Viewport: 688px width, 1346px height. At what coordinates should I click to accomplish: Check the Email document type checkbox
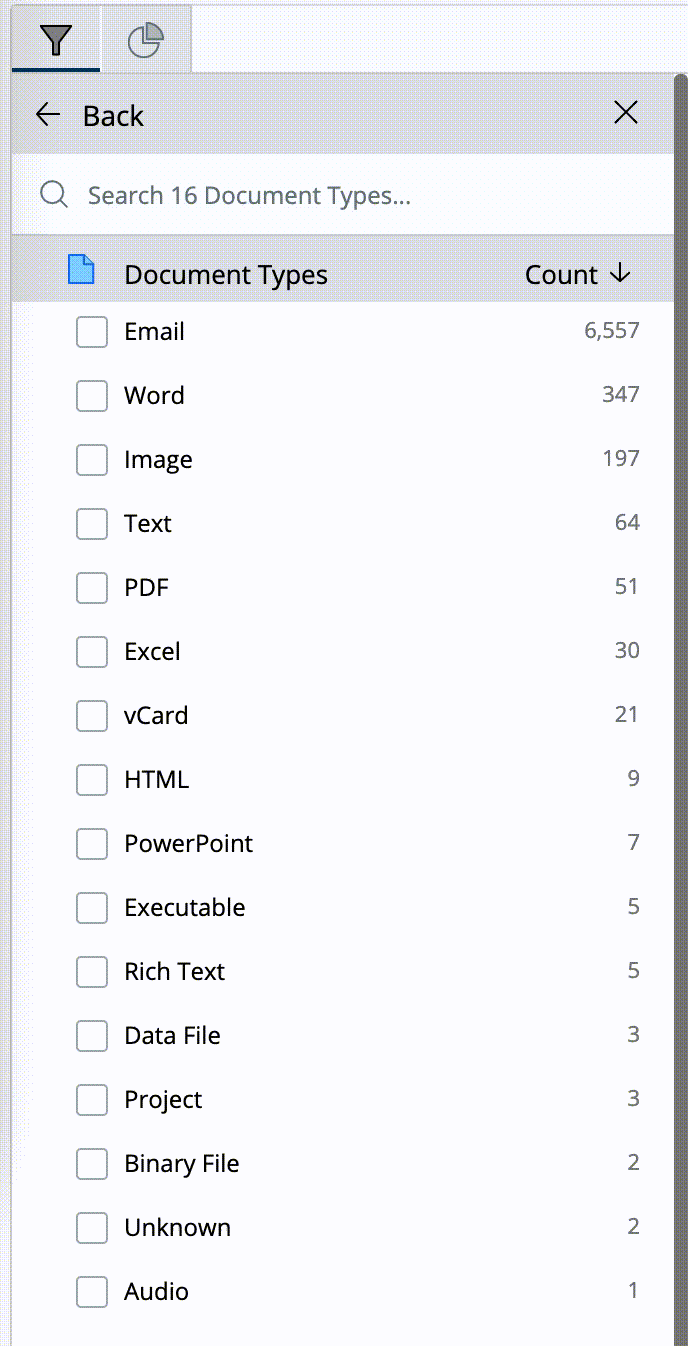(91, 331)
